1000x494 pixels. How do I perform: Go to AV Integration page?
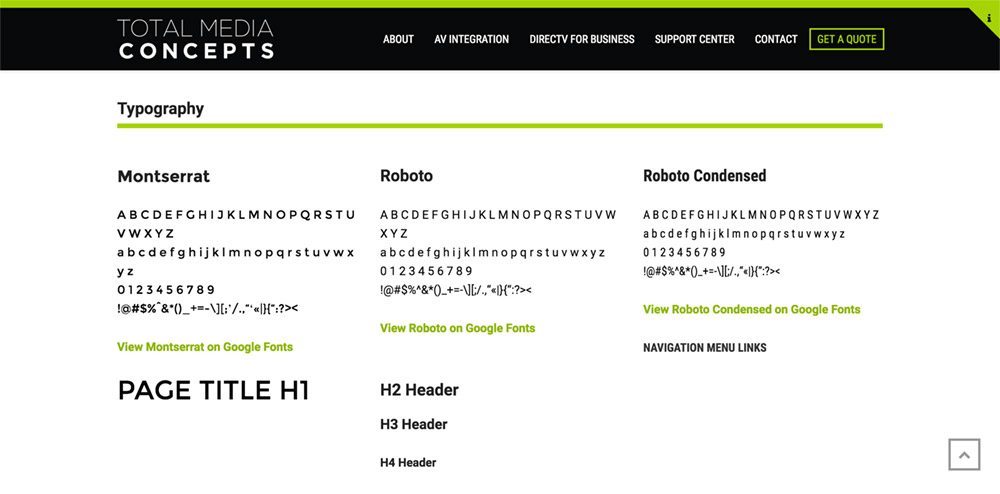coord(471,39)
